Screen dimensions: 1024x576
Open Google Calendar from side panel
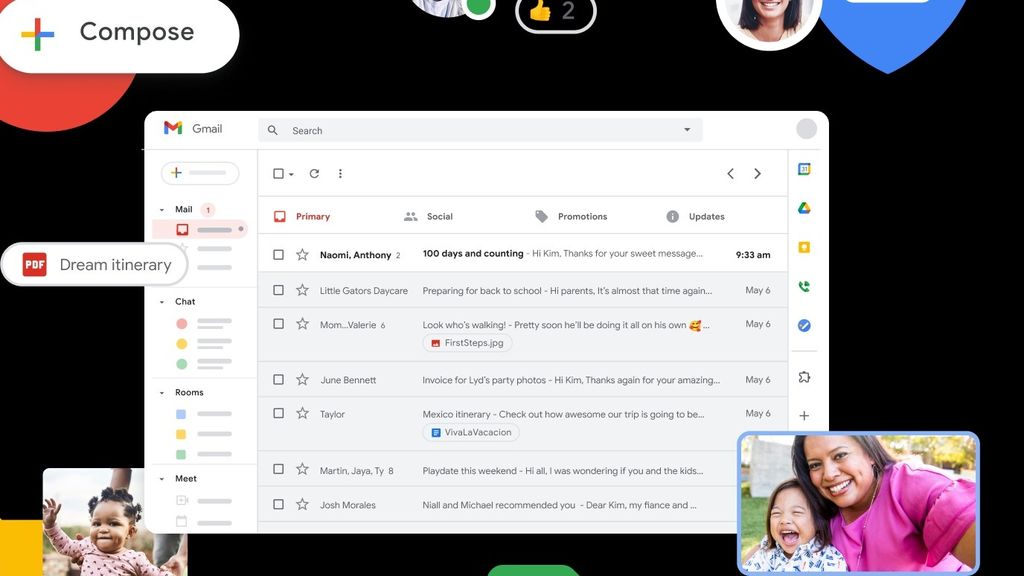click(x=804, y=169)
